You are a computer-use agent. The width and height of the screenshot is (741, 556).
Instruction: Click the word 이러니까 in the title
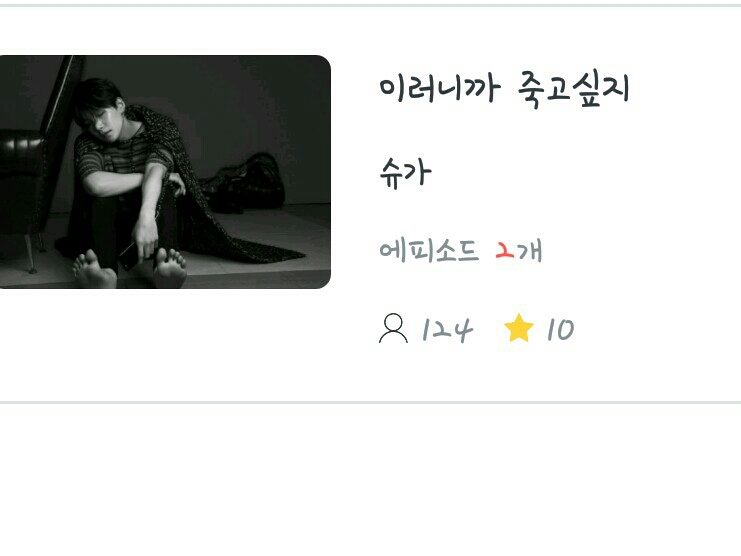tap(439, 90)
